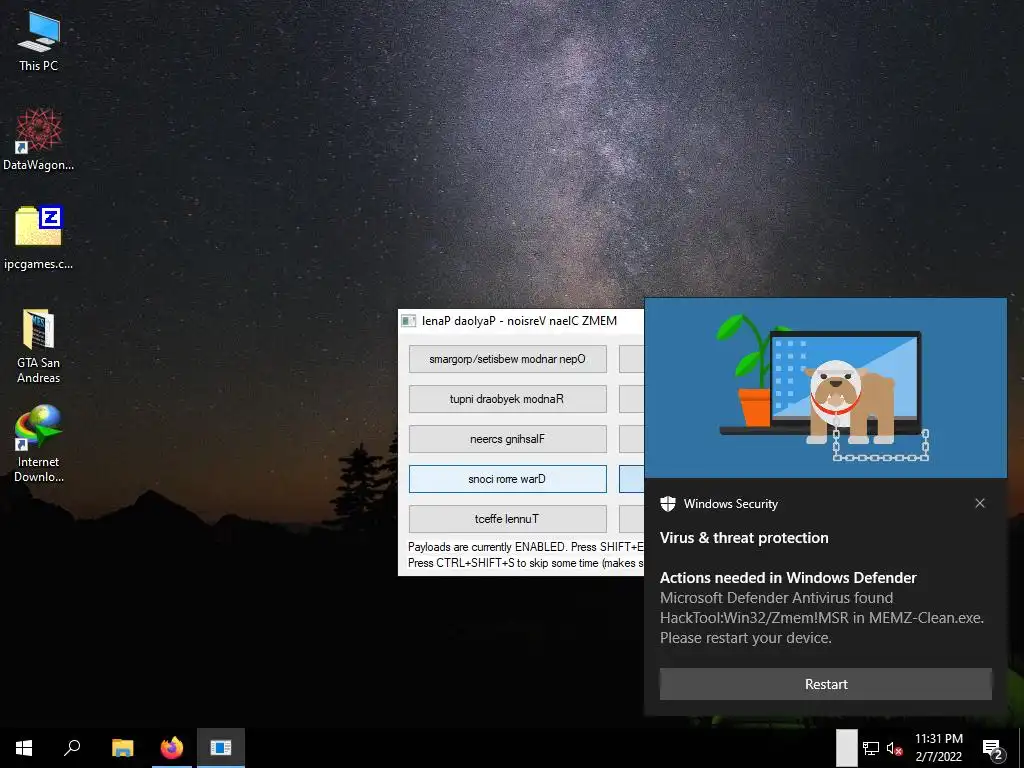
Task: Click the 'Actions needed in Windows Defender' text
Action: click(x=788, y=577)
